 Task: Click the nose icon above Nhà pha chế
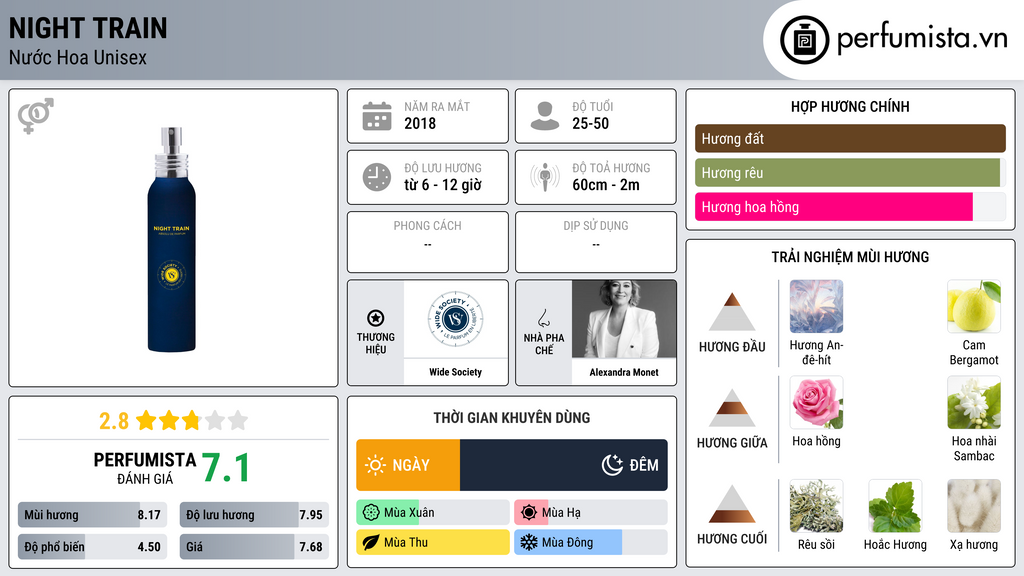click(543, 318)
